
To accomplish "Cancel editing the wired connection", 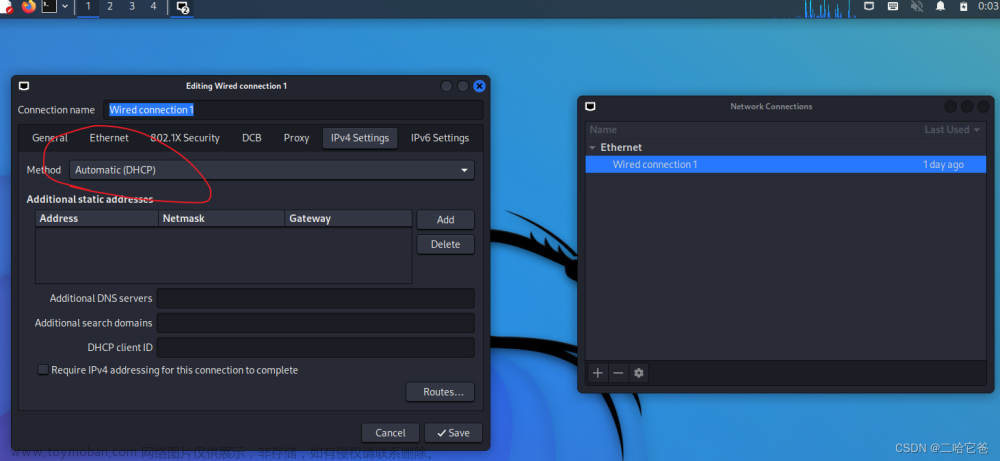I will 390,433.
